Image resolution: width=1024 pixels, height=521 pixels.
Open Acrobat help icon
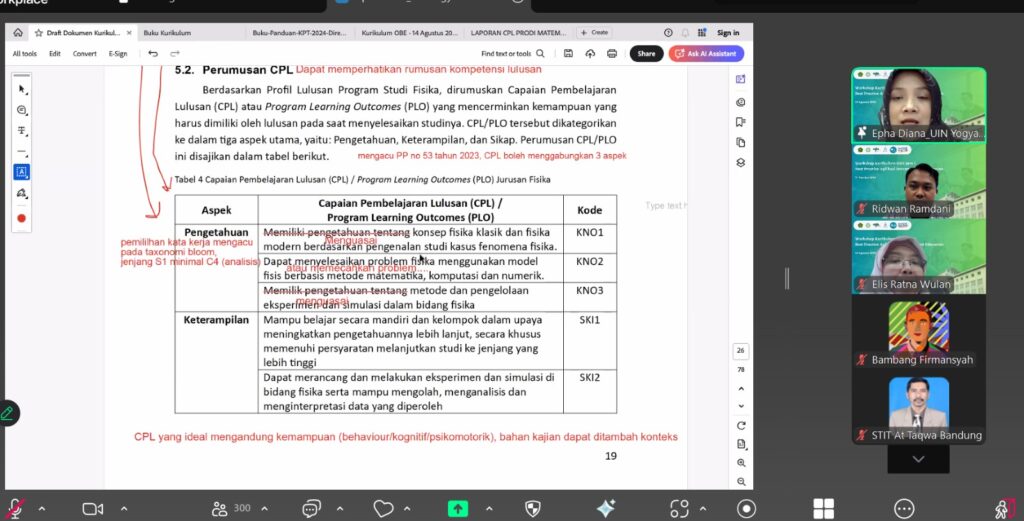pos(668,33)
